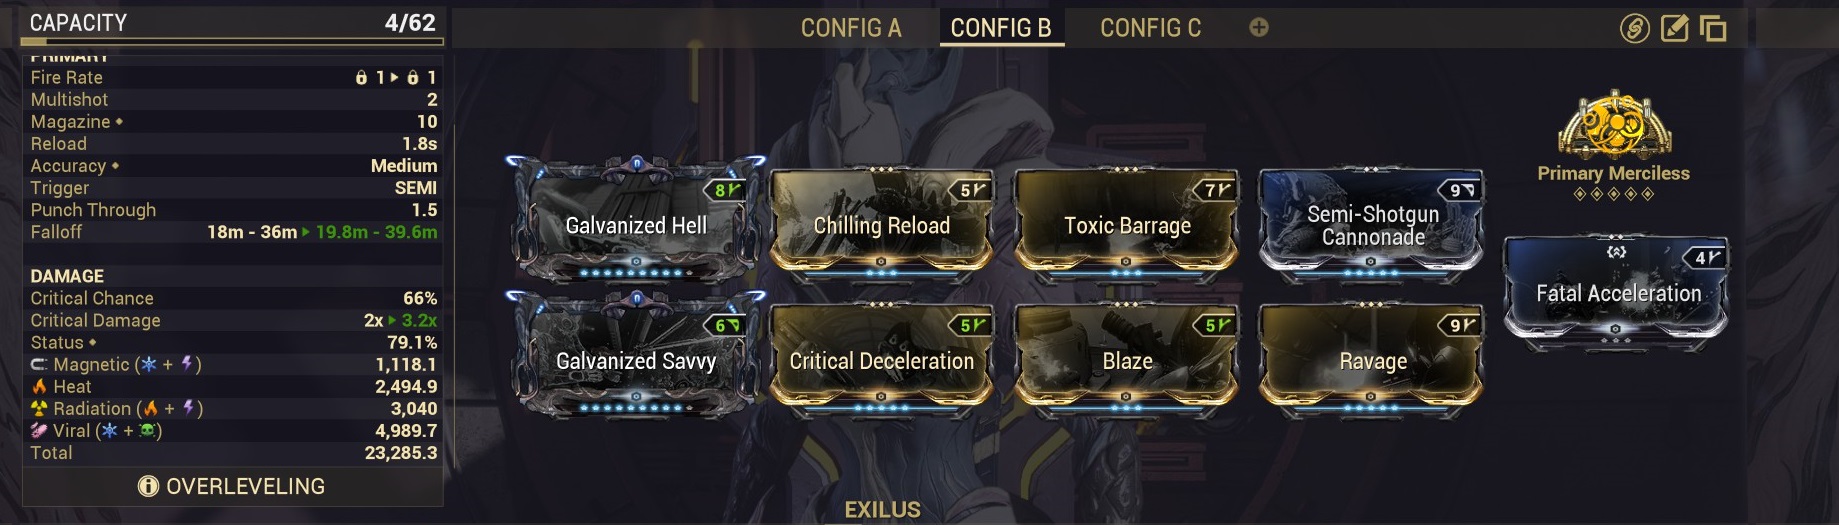Select the Config B tab
This screenshot has width=1839, height=525.
pos(1001,28)
